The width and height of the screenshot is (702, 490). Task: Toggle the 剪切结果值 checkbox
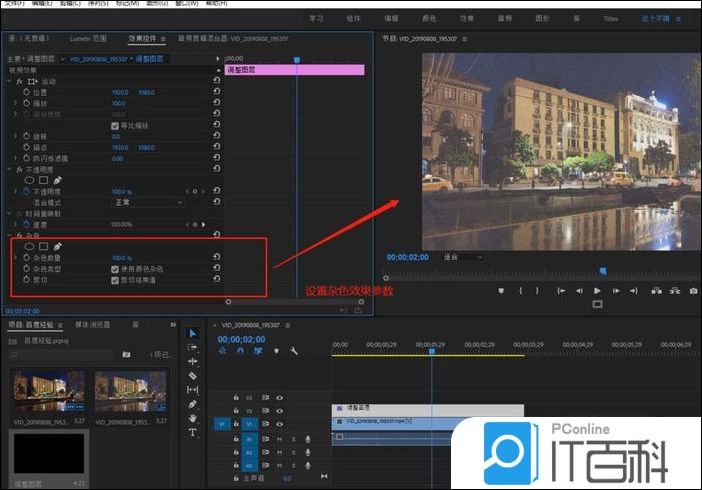click(x=115, y=281)
